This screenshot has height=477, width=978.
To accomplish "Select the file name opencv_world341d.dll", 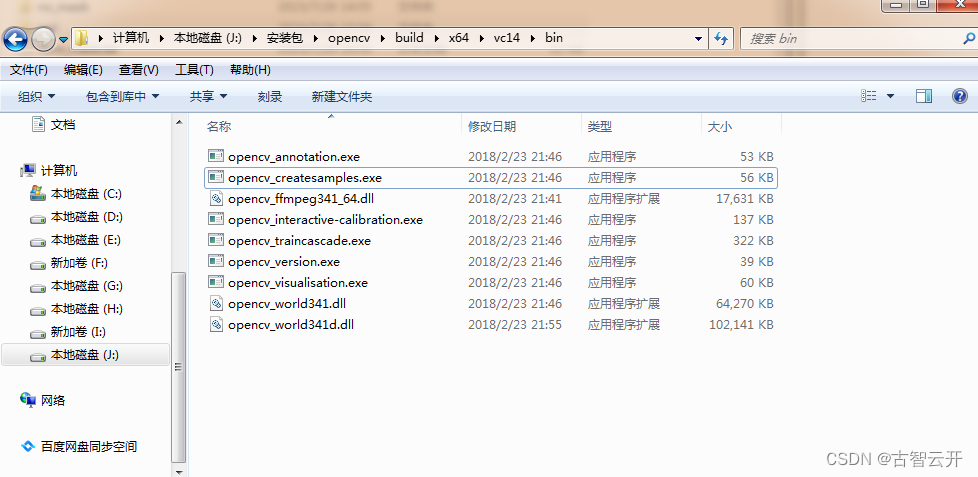I will (x=291, y=325).
